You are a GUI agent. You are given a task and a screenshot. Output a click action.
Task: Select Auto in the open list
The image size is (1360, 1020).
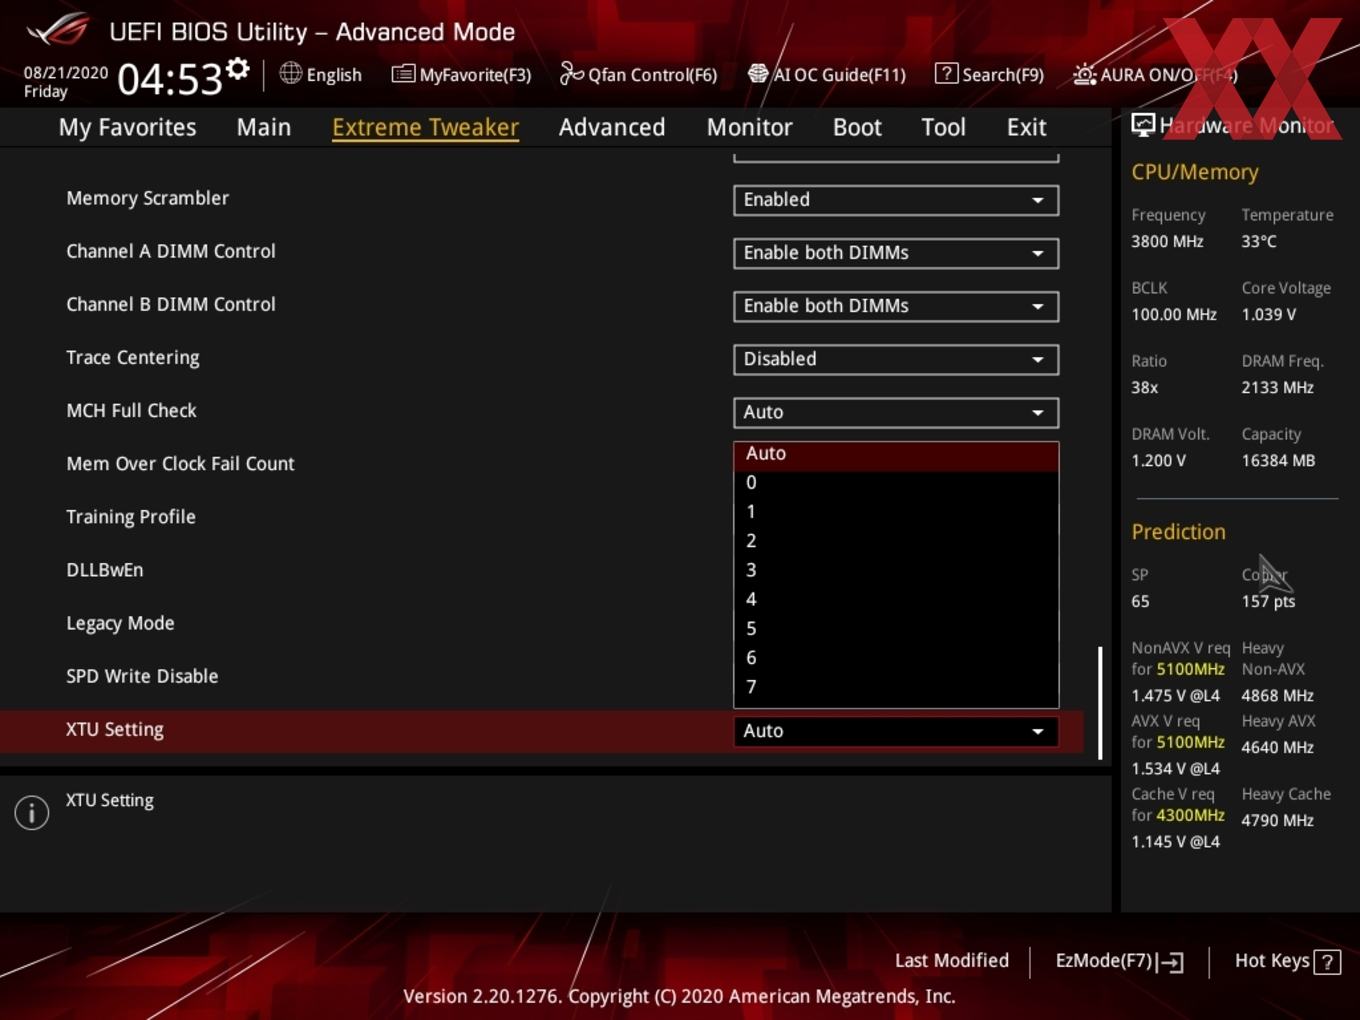click(x=896, y=454)
